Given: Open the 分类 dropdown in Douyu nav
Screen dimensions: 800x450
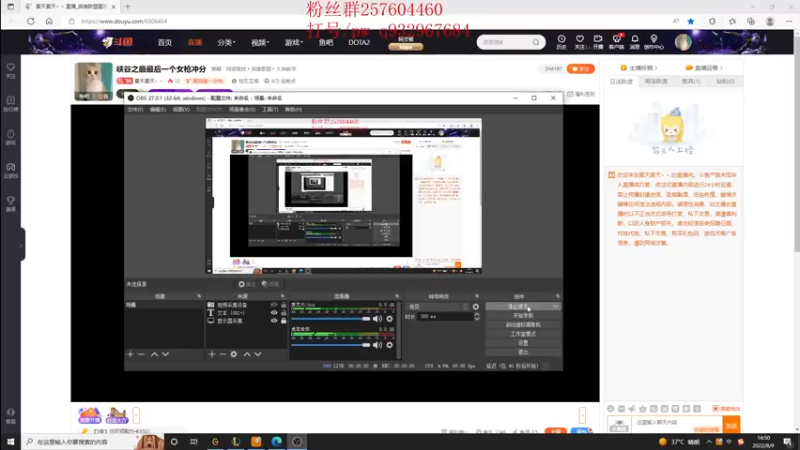Looking at the screenshot, I should pyautogui.click(x=226, y=42).
